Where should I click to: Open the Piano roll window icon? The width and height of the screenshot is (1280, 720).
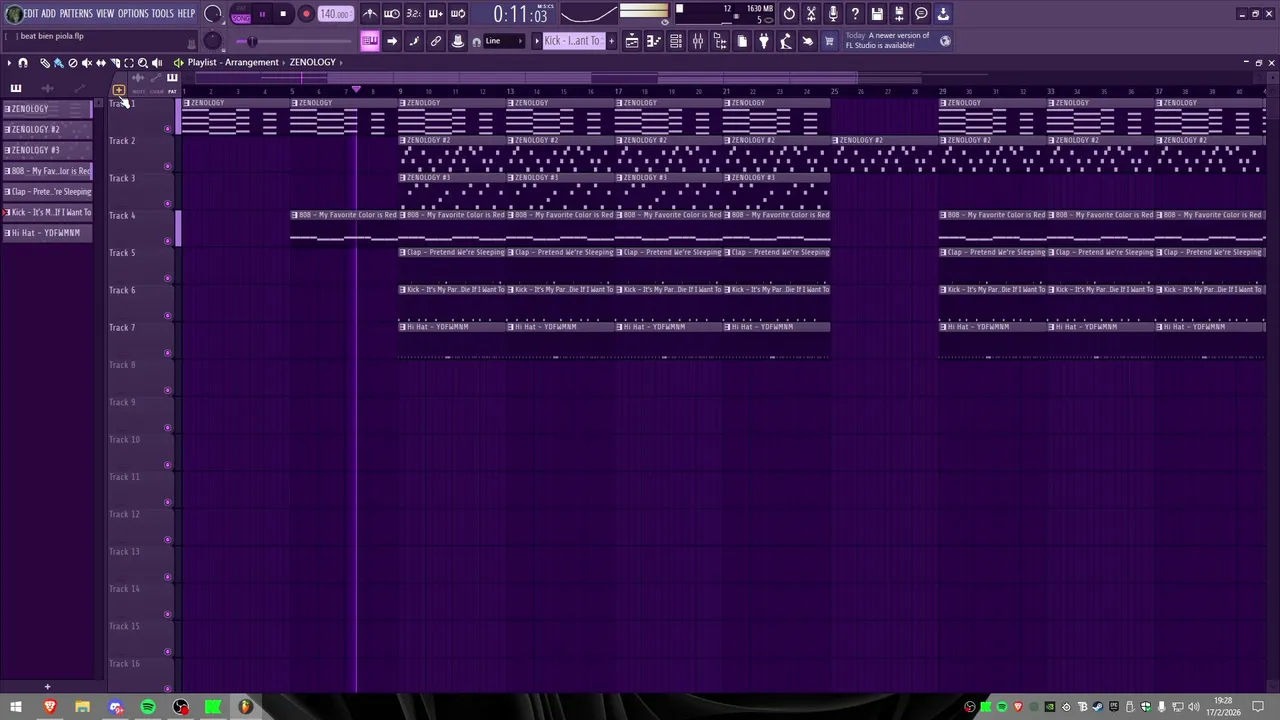point(654,41)
